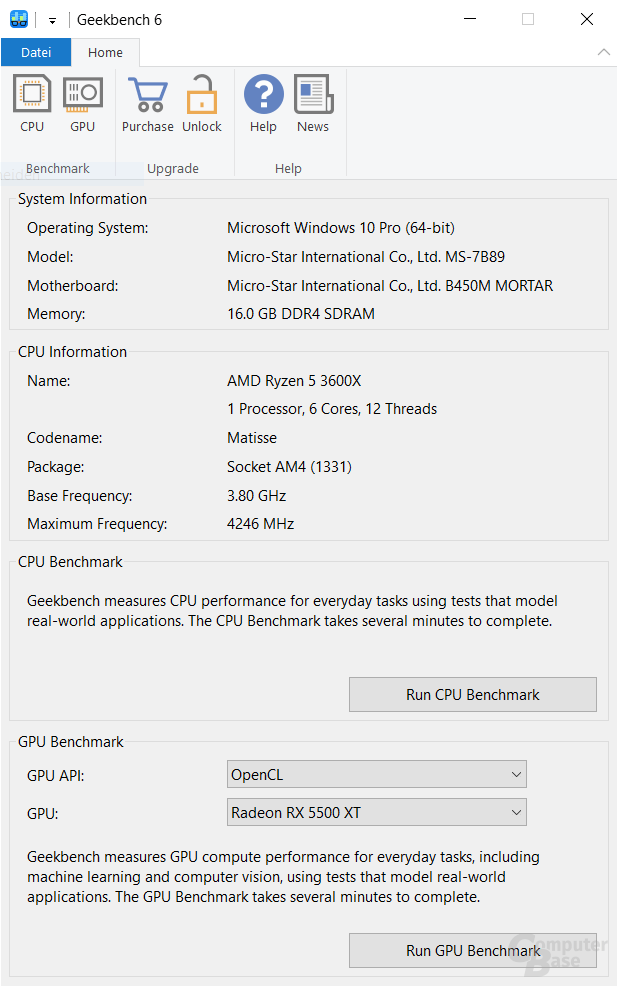Open quick access toolbar customize arrow

(x=52, y=21)
